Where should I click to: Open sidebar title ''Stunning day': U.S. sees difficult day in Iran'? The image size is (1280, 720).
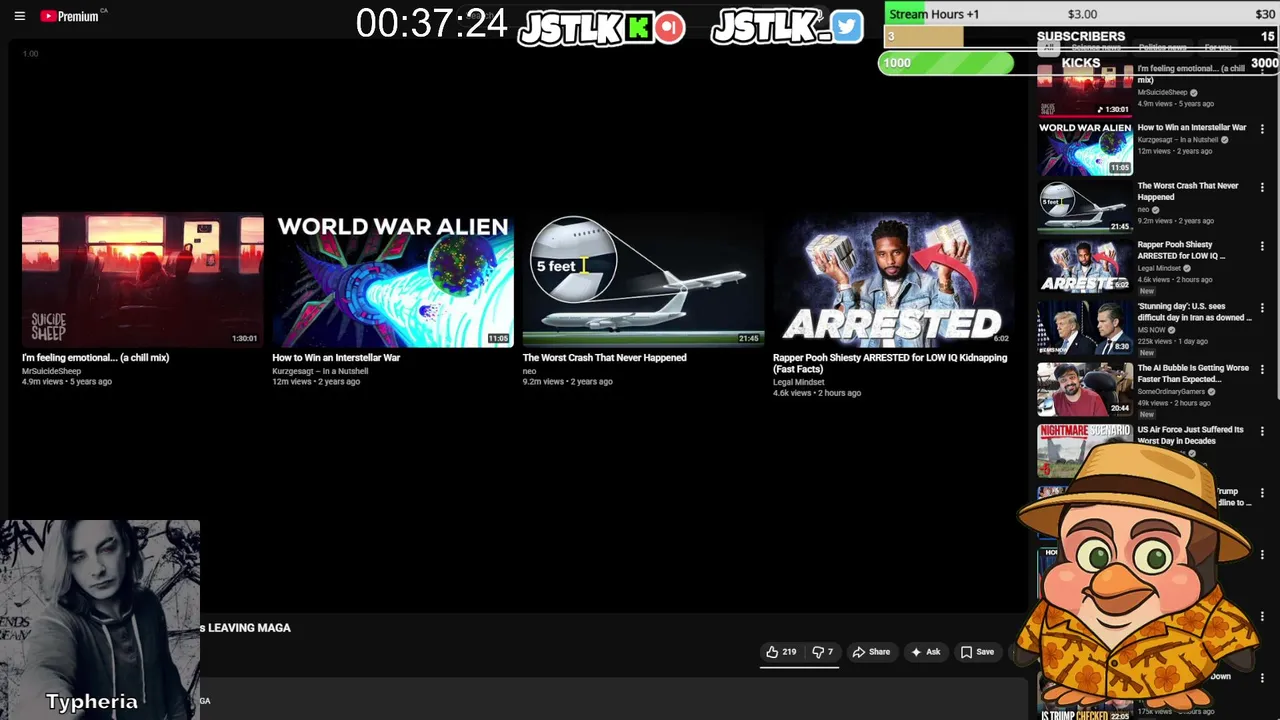click(x=1194, y=312)
